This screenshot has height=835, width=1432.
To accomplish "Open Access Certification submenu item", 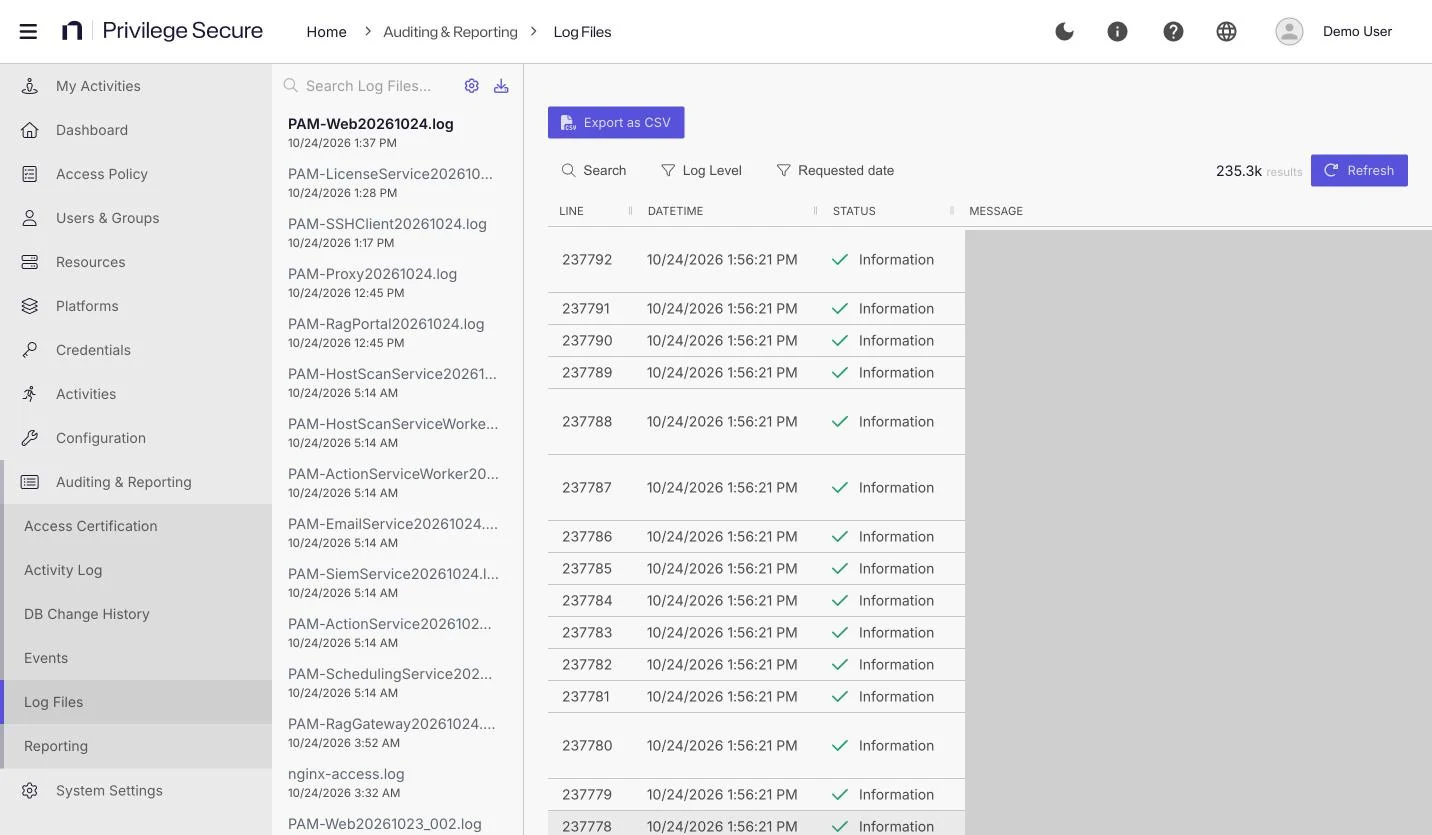I will pos(136,526).
